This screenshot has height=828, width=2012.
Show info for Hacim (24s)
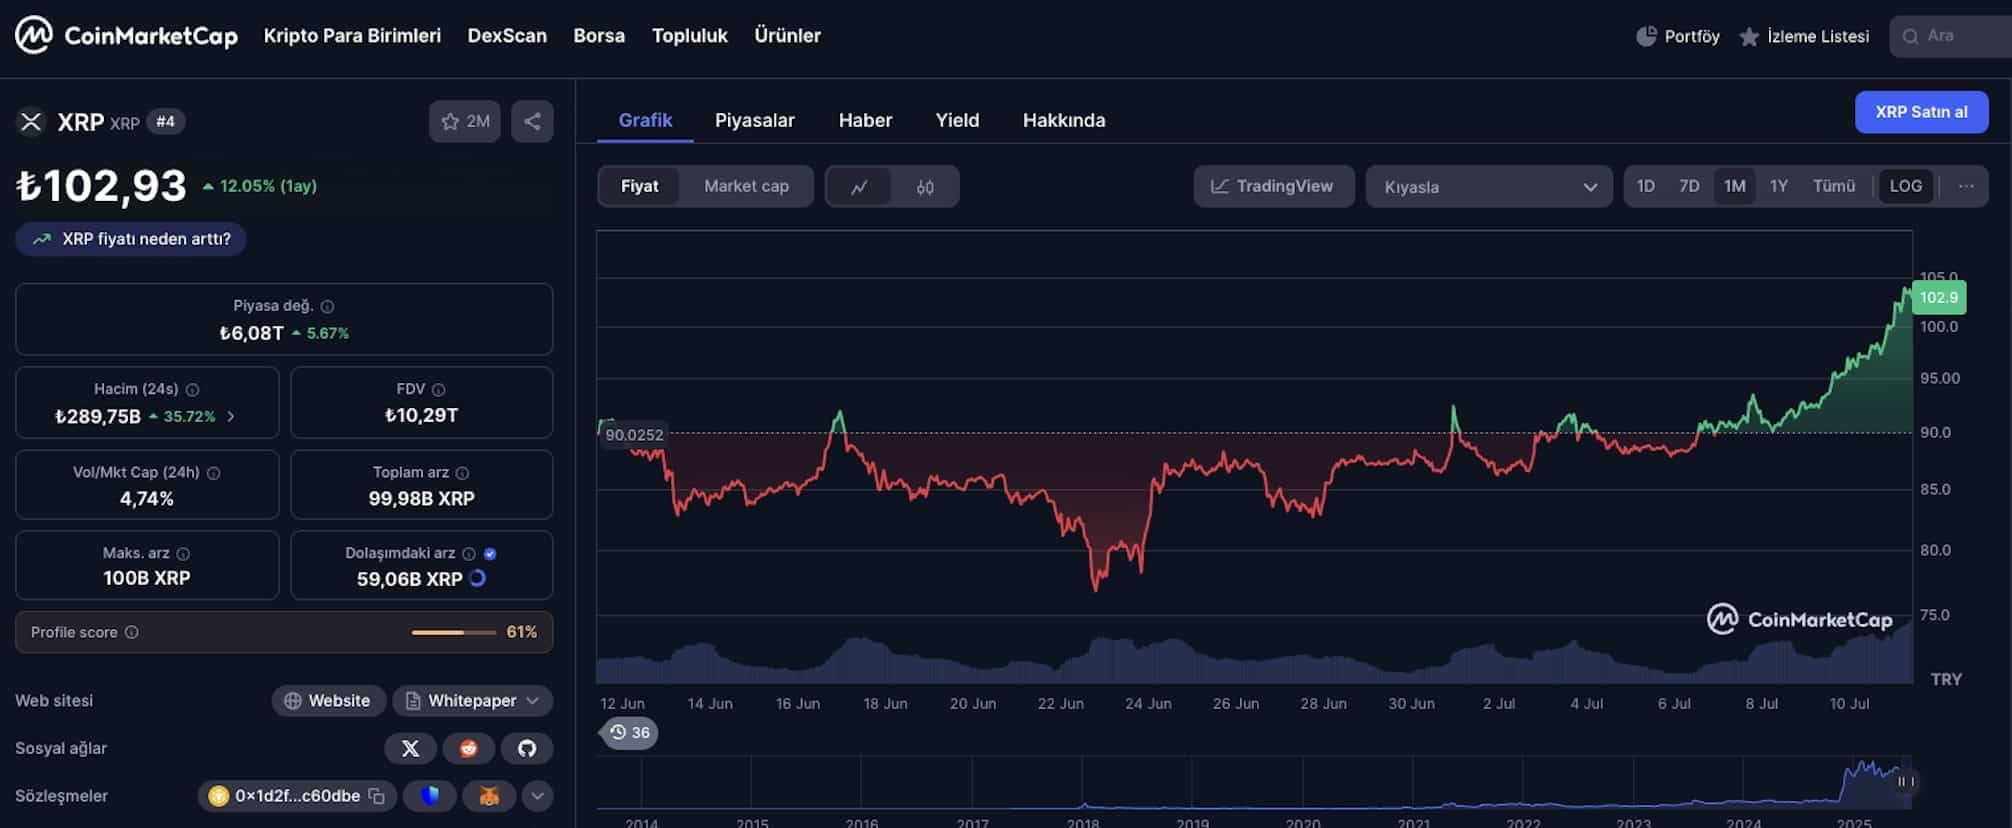(193, 390)
